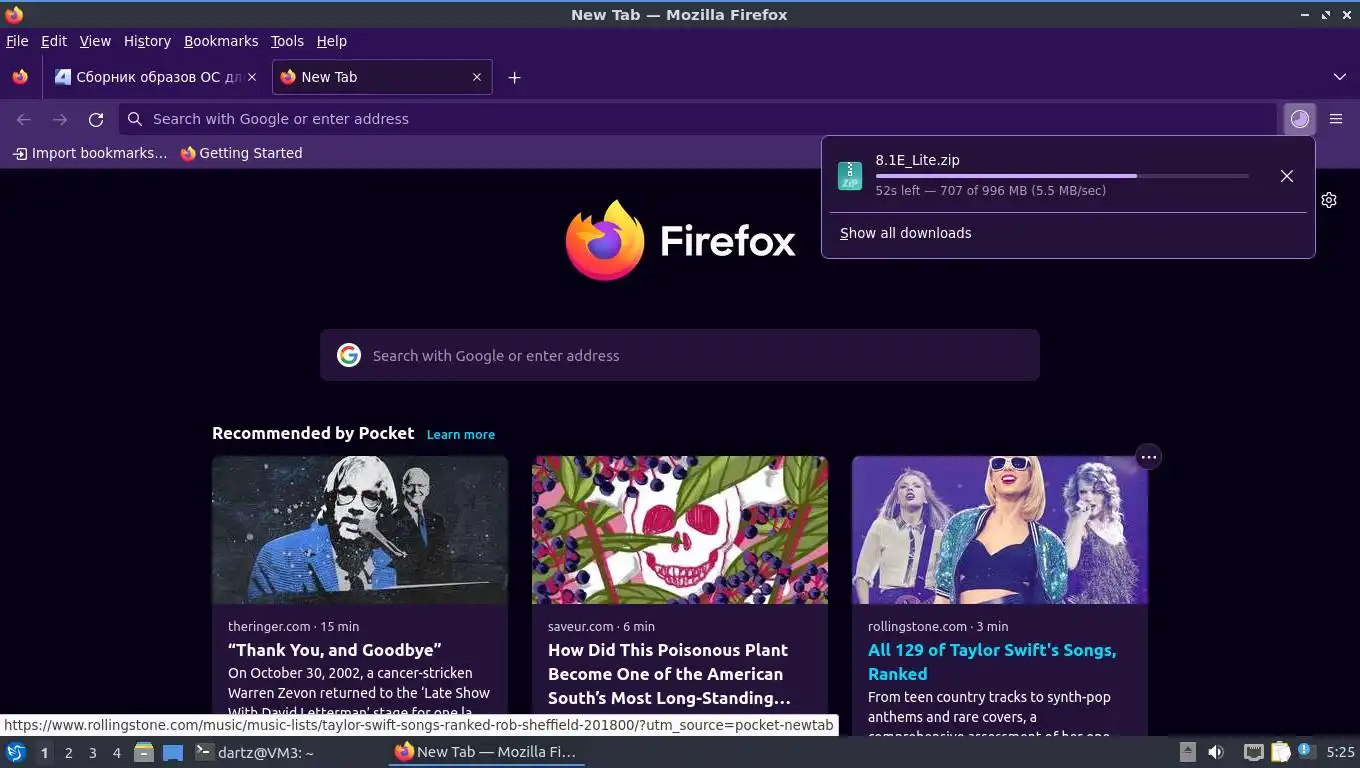Screen dimensions: 1360x768
Task: Click the Google search box on page
Action: pos(680,355)
